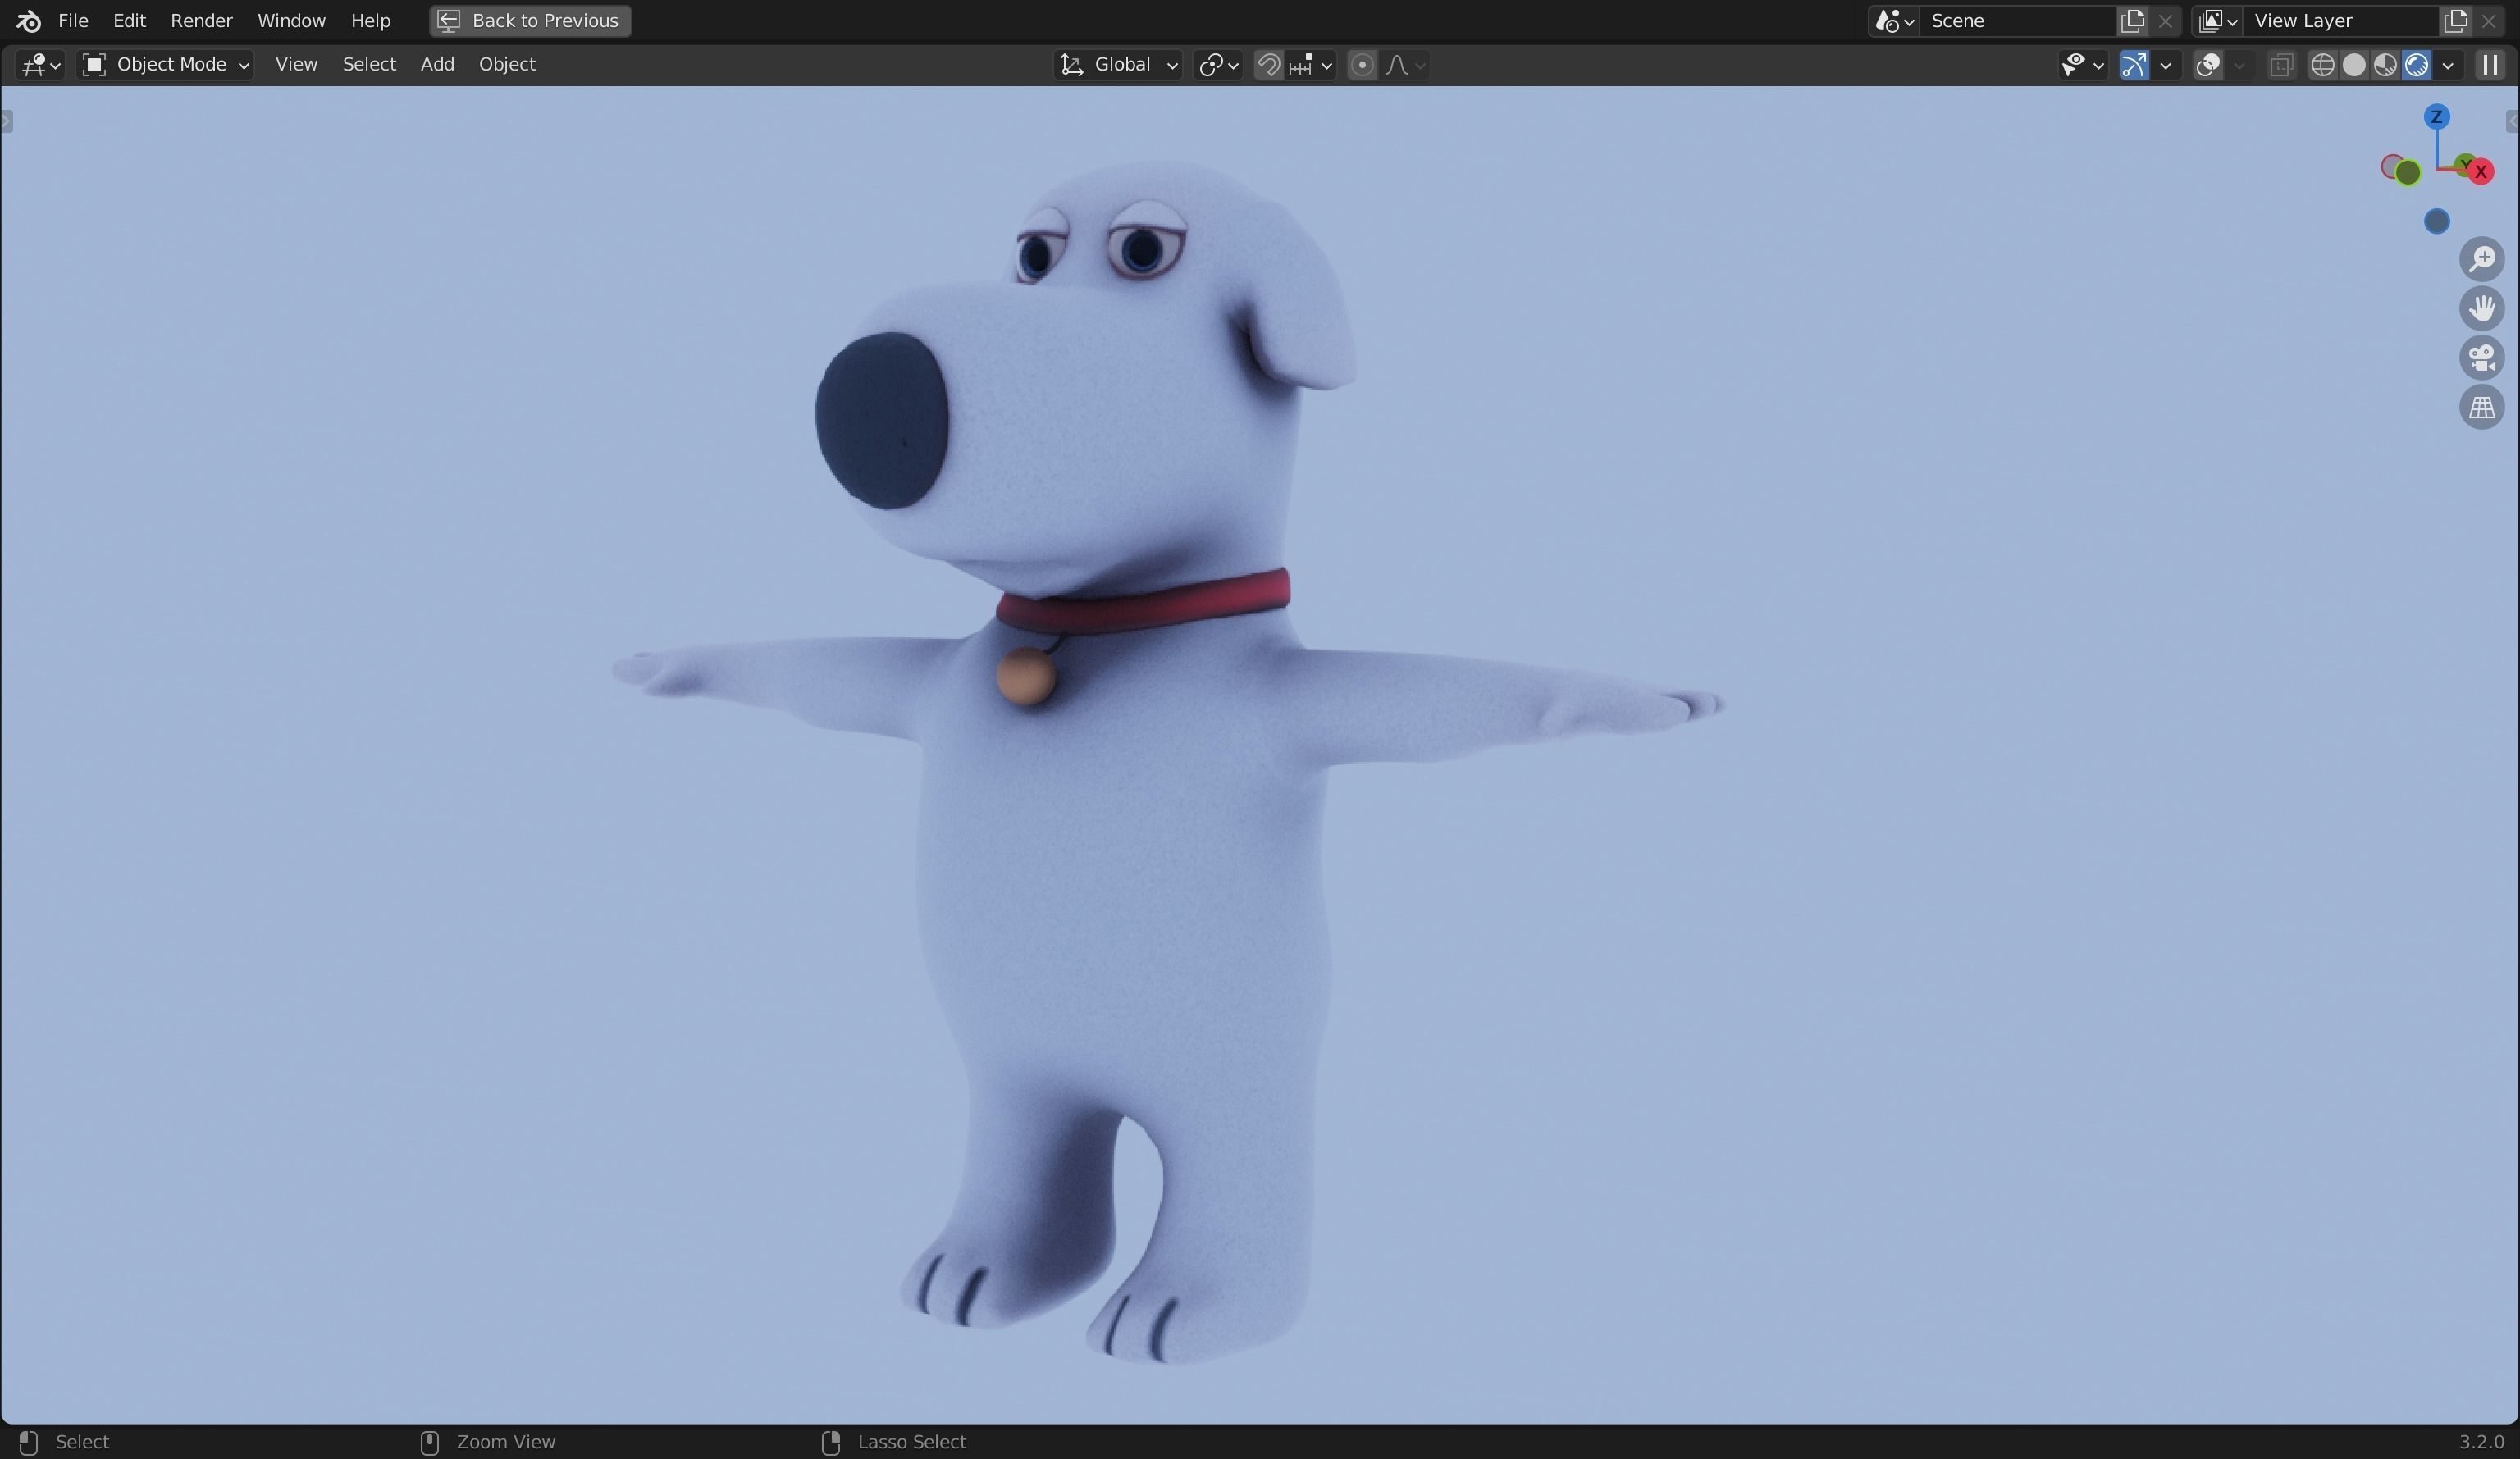Viewport: 2520px width, 1459px height.
Task: Open the Edit menu
Action: pos(129,20)
